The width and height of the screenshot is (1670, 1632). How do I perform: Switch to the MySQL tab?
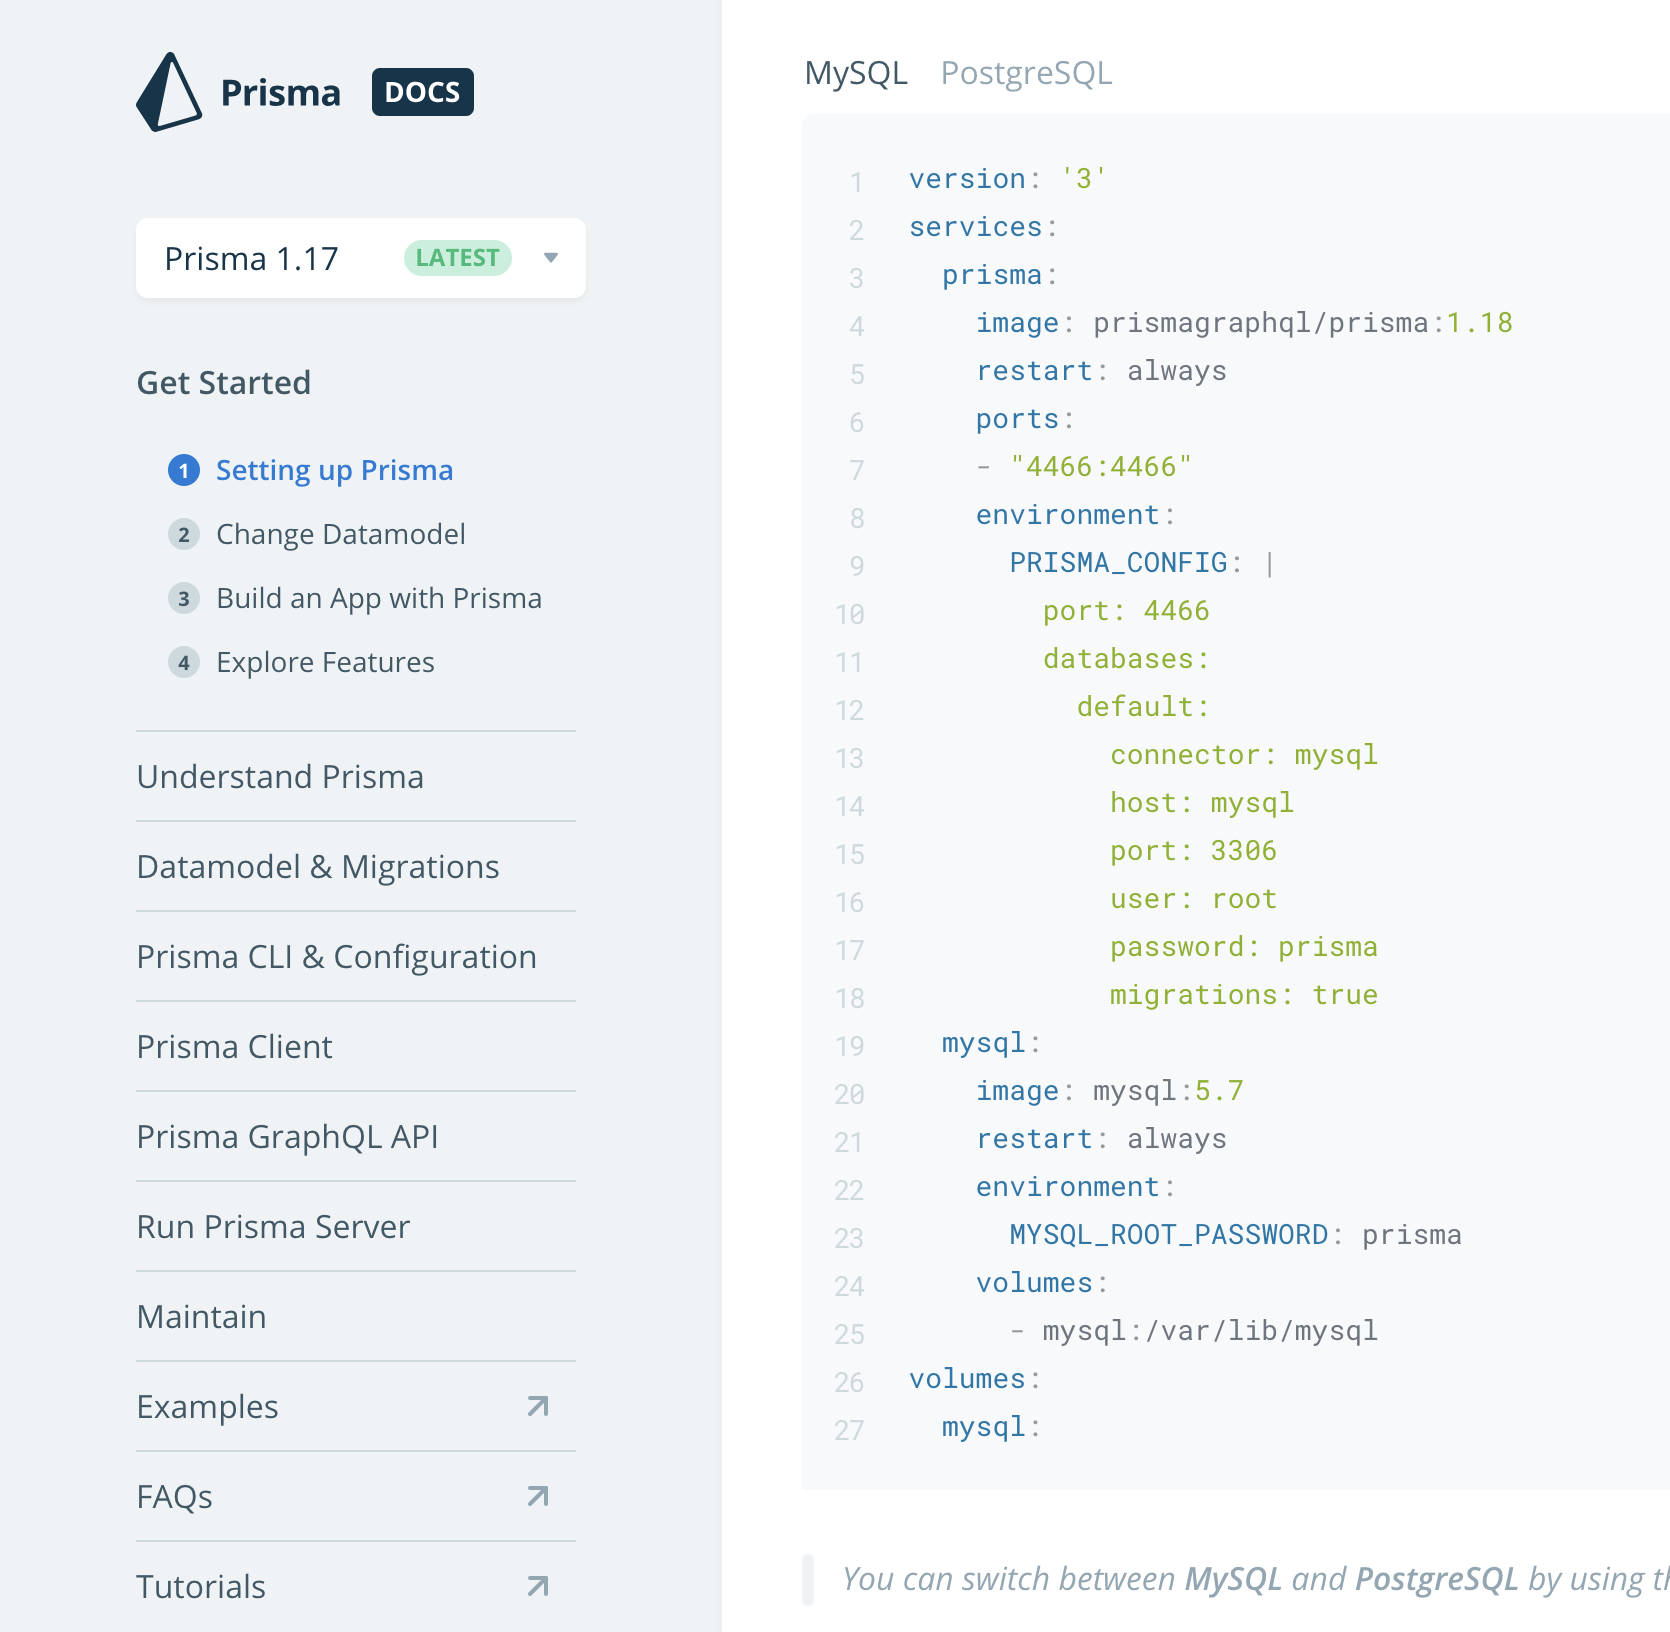[x=856, y=73]
